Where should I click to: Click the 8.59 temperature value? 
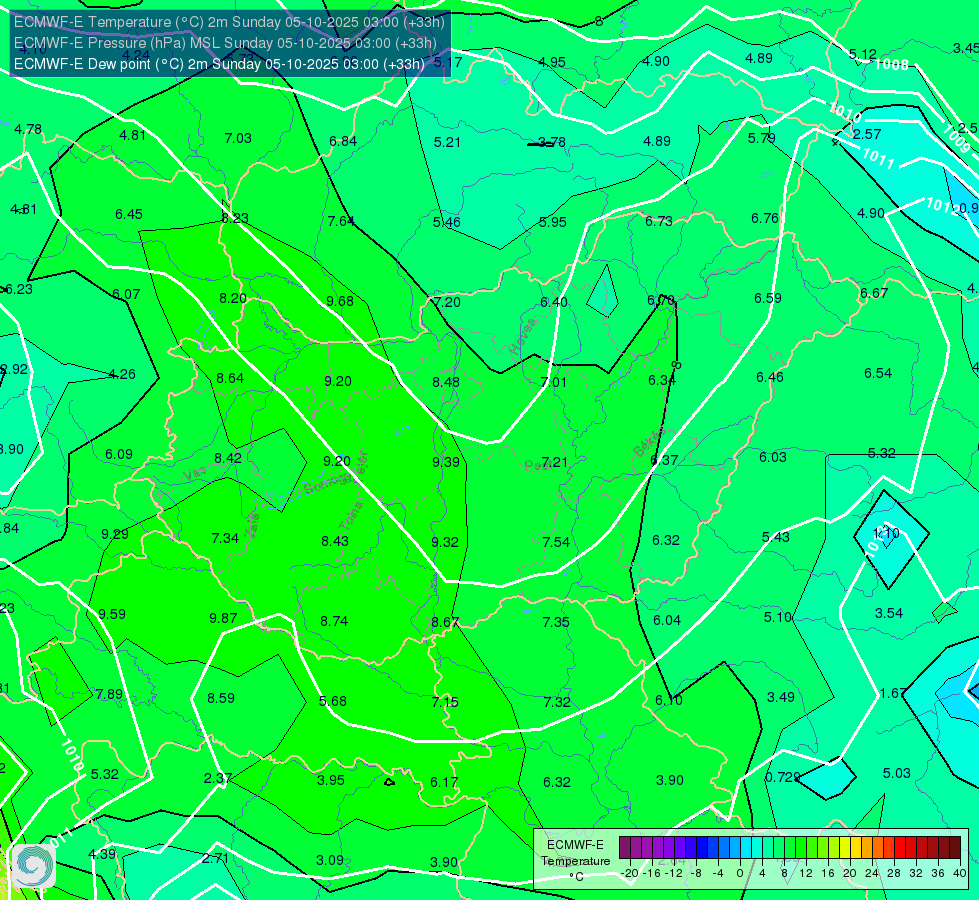[221, 698]
